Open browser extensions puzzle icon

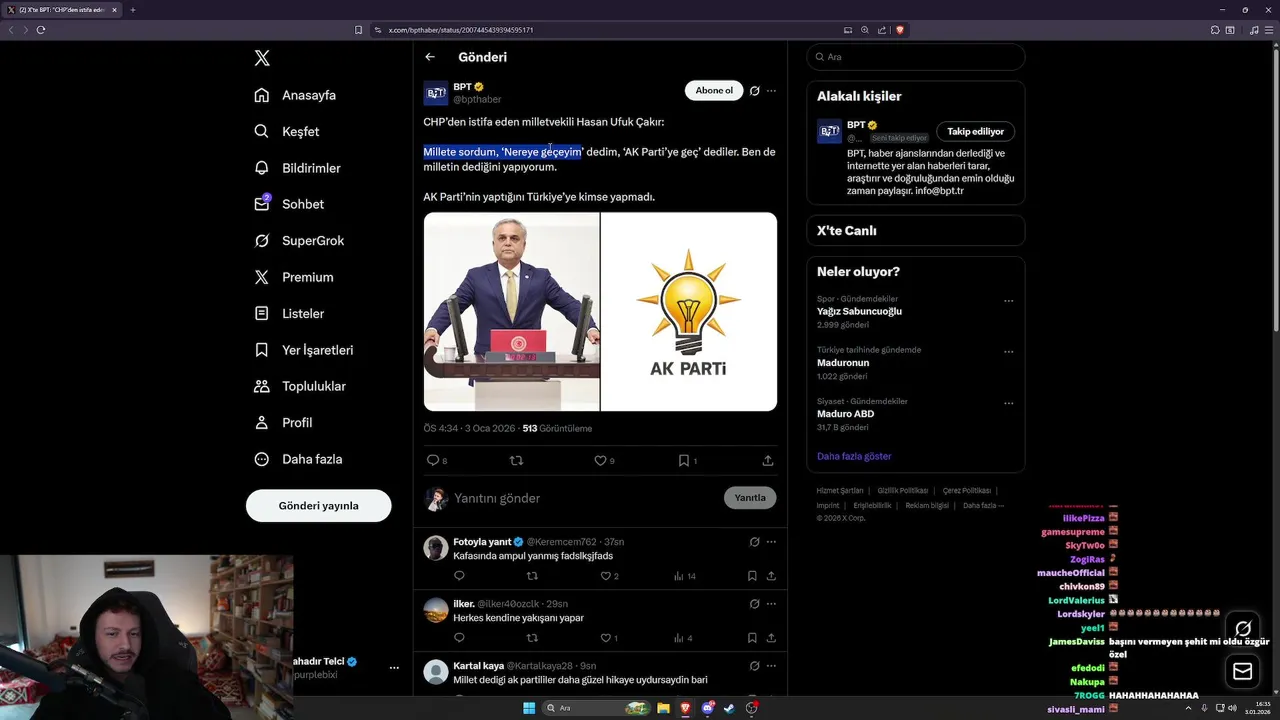[x=1215, y=30]
